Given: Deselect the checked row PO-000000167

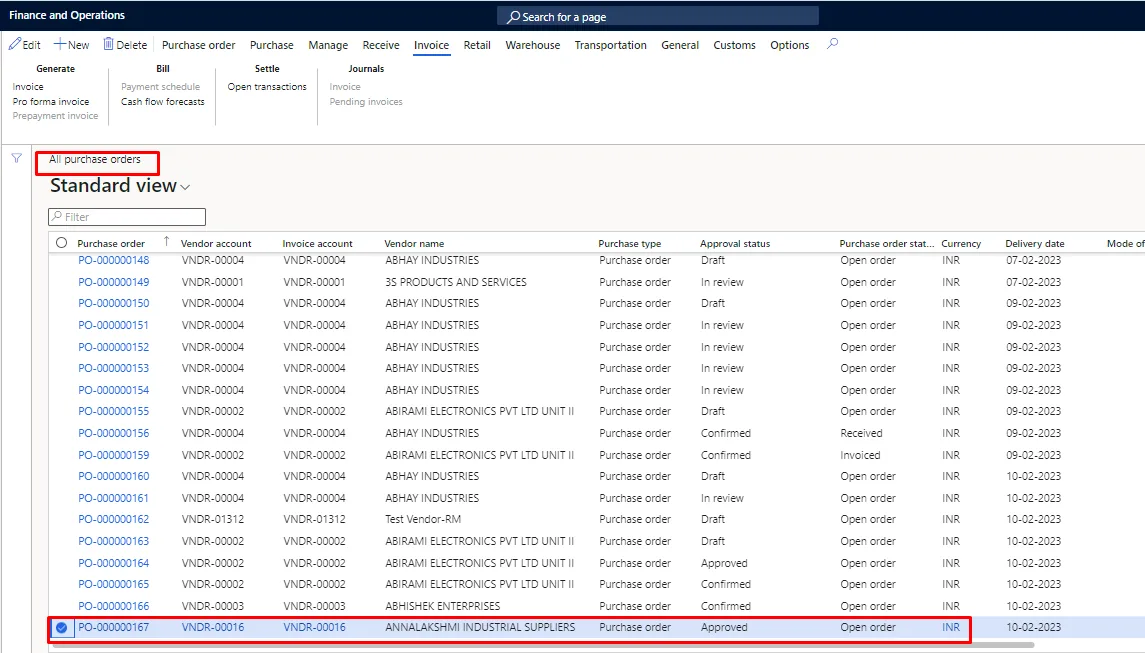Looking at the screenshot, I should click(x=61, y=627).
